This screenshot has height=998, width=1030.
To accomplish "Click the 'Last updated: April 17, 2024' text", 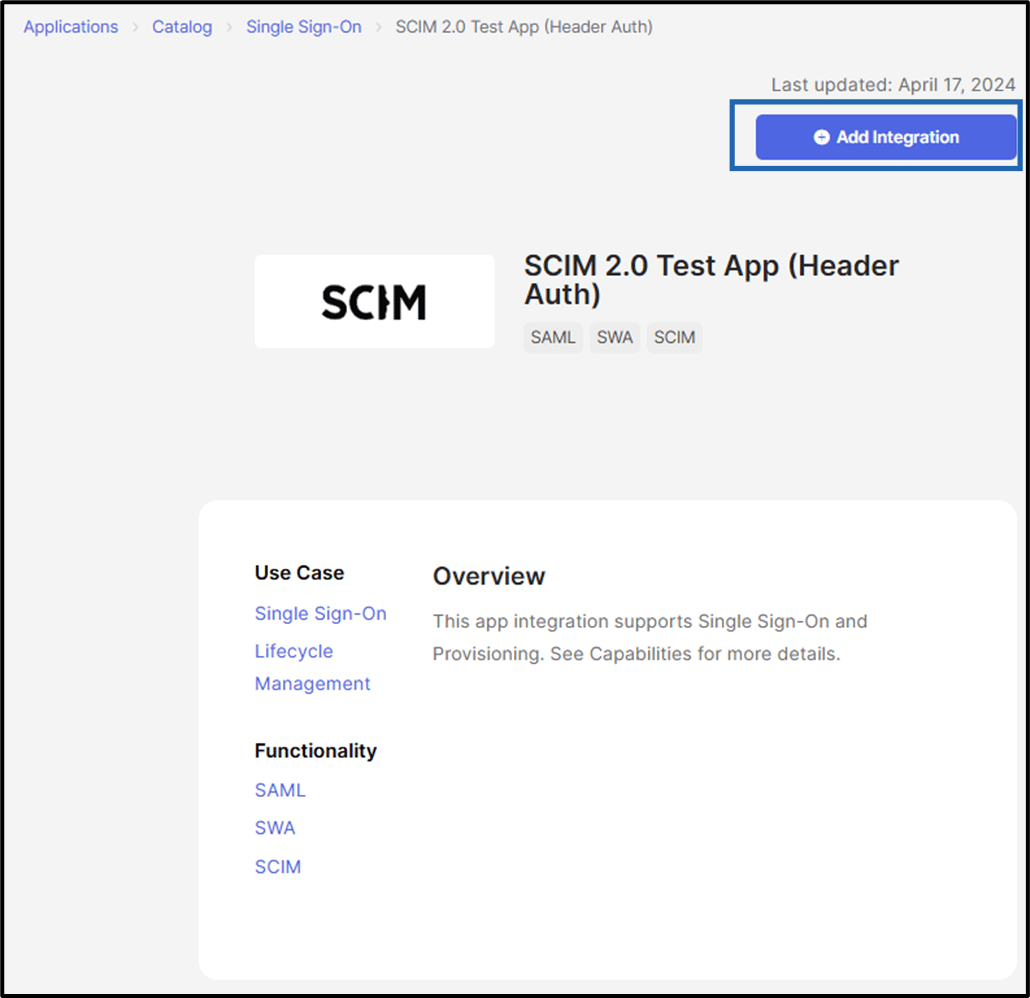I will (x=893, y=85).
